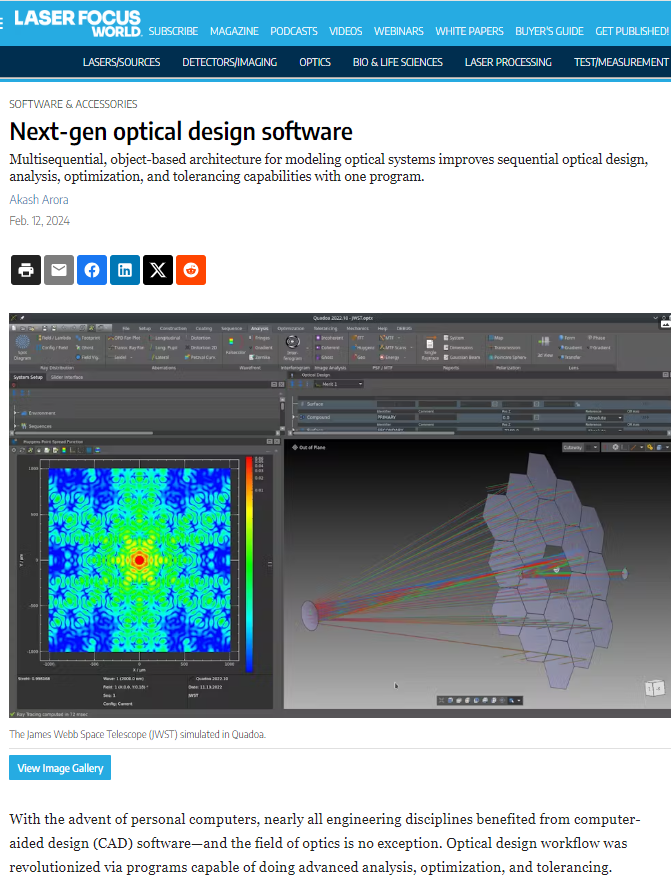
Task: Click the View Image Gallery button
Action: pyautogui.click(x=60, y=768)
